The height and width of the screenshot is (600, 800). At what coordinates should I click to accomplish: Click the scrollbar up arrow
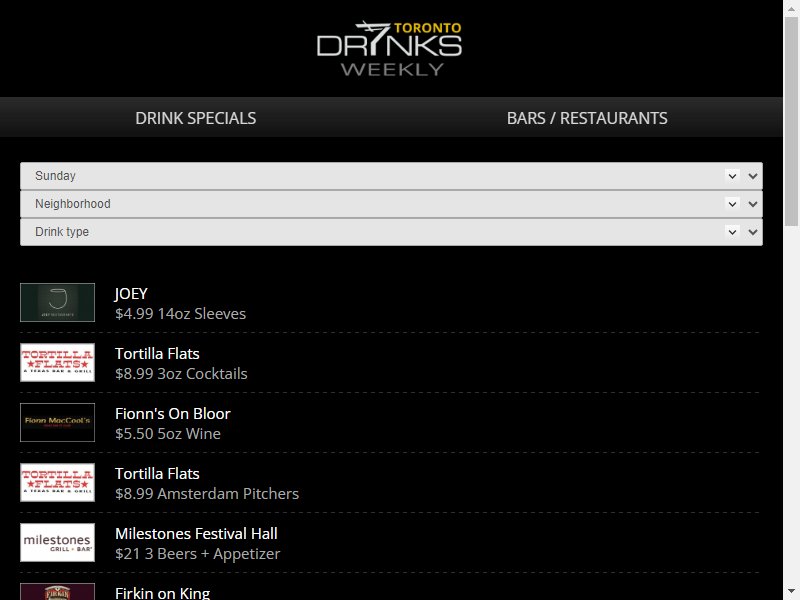[x=791, y=8]
